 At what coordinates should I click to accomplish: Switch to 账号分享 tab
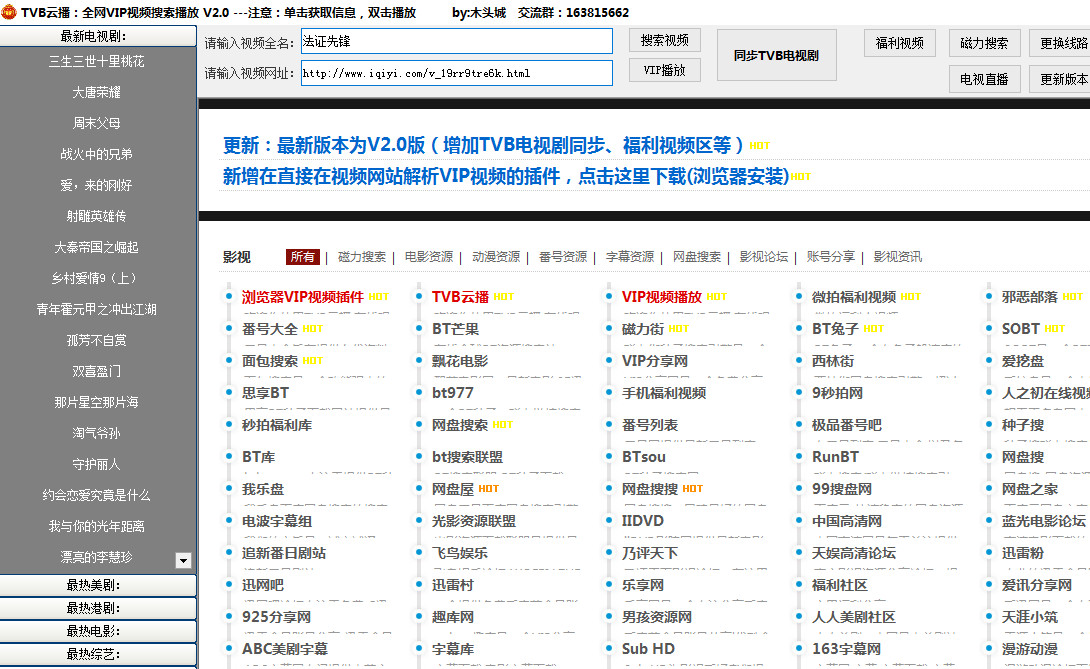point(831,257)
